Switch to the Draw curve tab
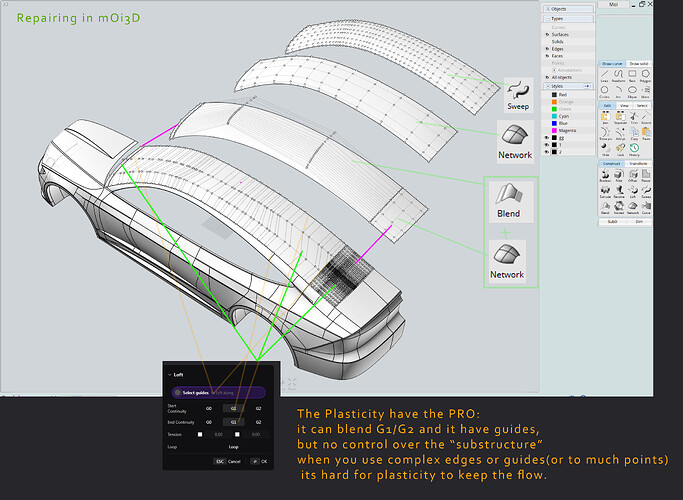 click(x=612, y=64)
